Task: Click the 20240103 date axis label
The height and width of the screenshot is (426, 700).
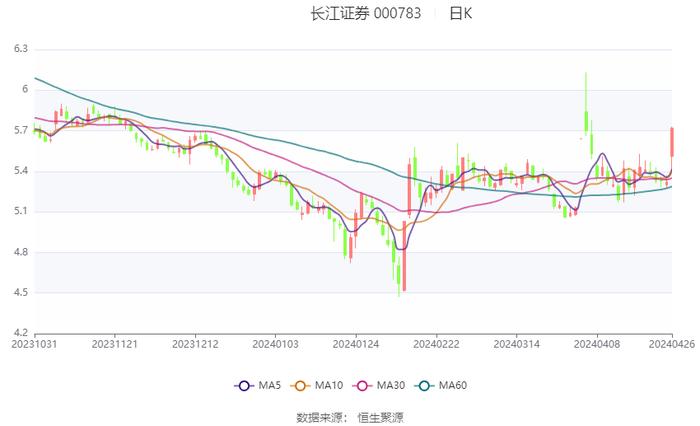Action: point(275,343)
